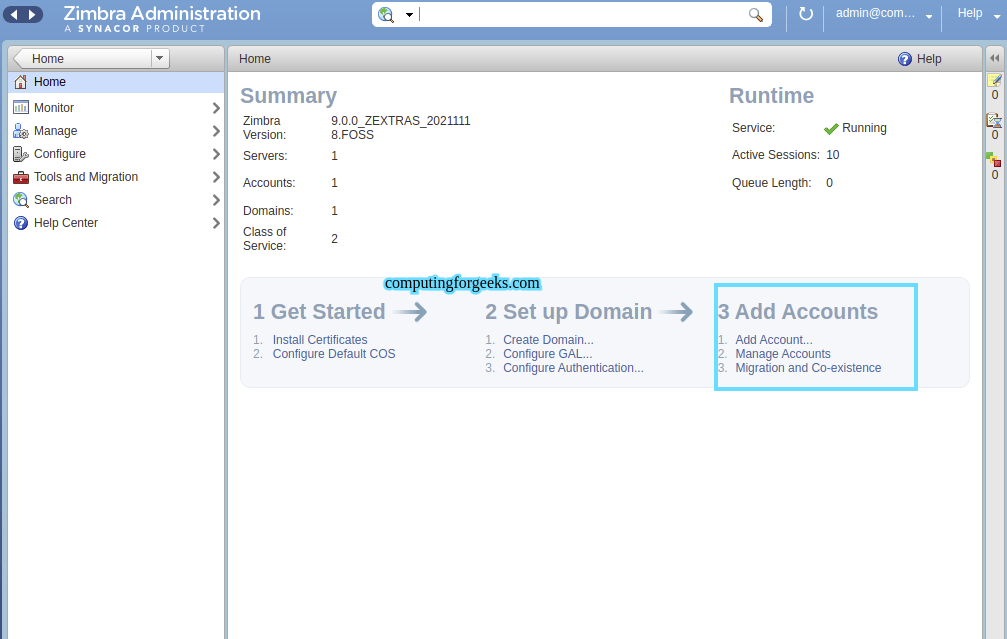The width and height of the screenshot is (1007, 639).
Task: Click the Add Account... link
Action: point(774,340)
